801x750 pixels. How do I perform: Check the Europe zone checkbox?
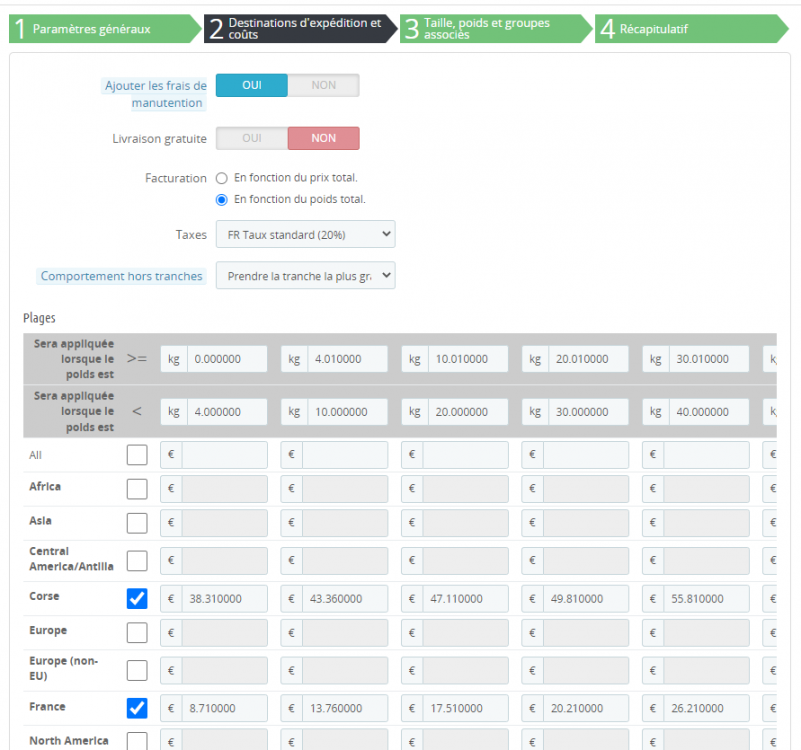pos(137,632)
